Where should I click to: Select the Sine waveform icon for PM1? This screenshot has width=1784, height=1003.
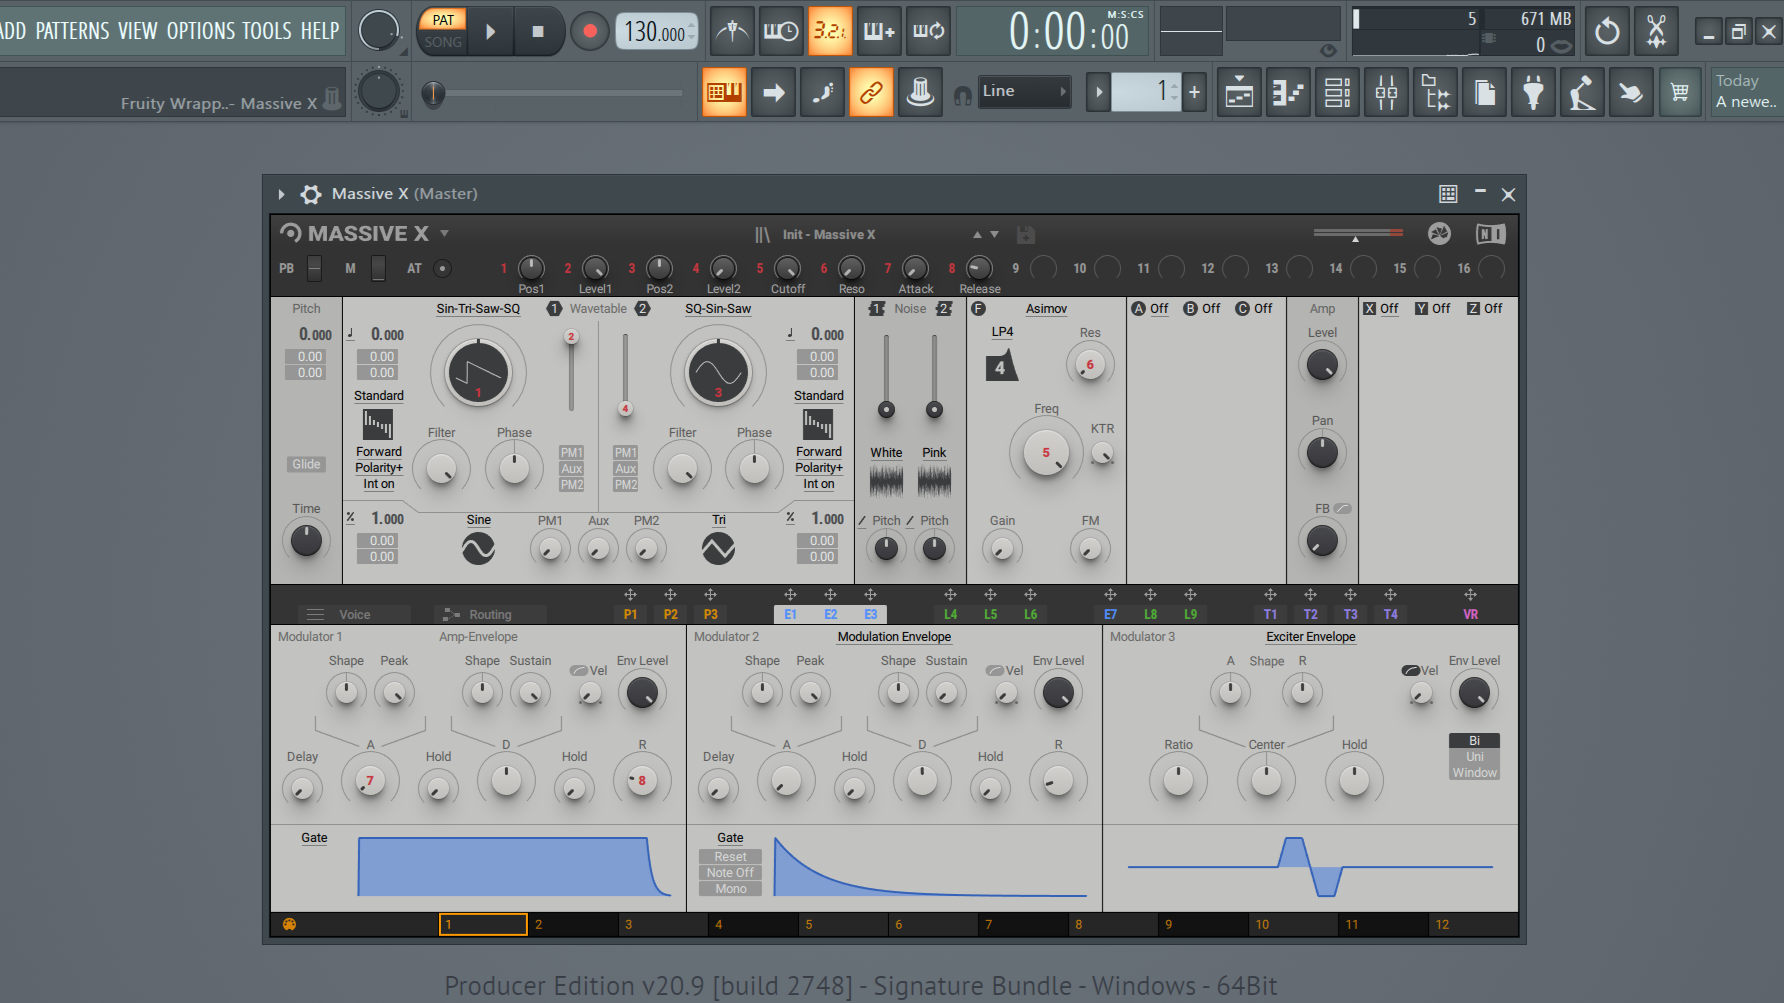[x=478, y=548]
